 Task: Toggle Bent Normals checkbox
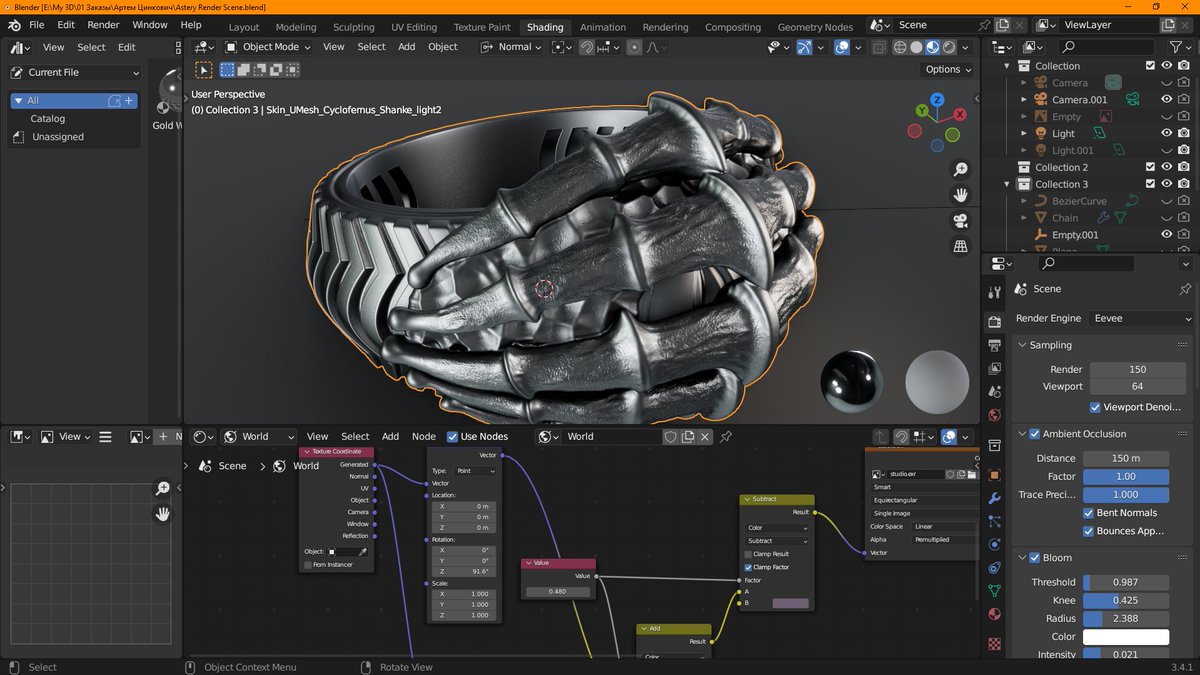click(1088, 513)
